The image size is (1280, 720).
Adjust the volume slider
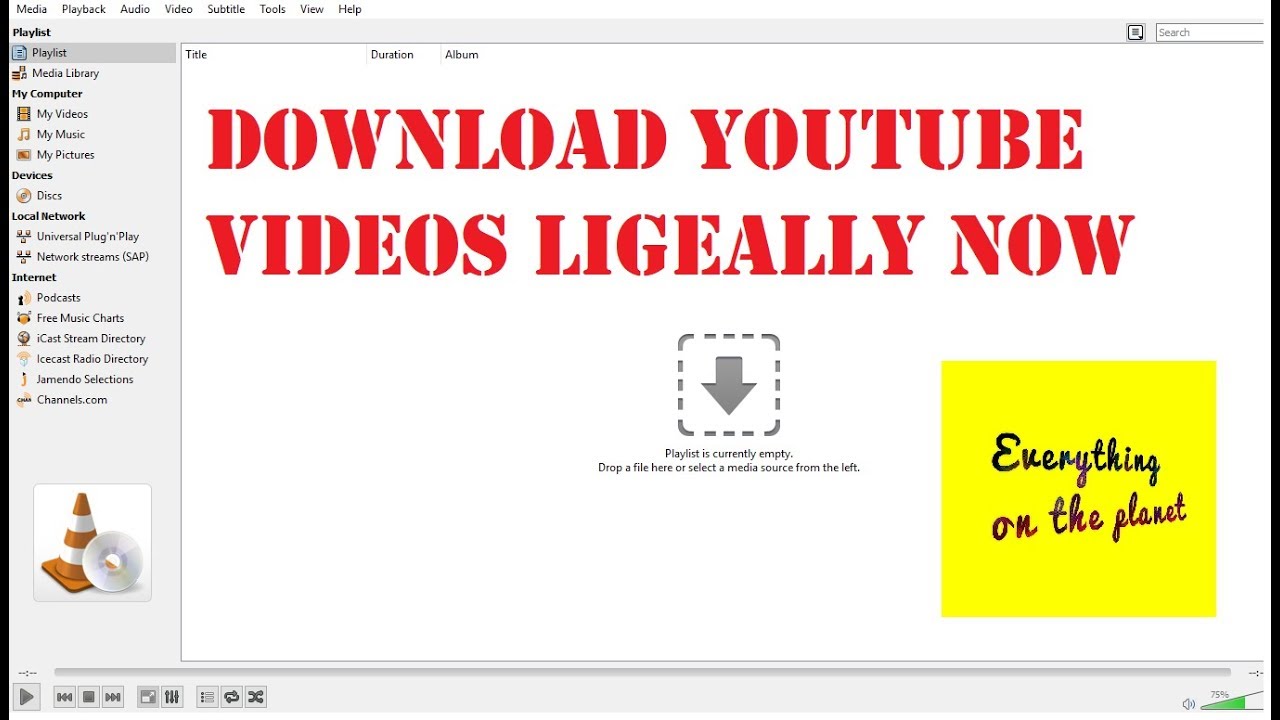pyautogui.click(x=1231, y=700)
